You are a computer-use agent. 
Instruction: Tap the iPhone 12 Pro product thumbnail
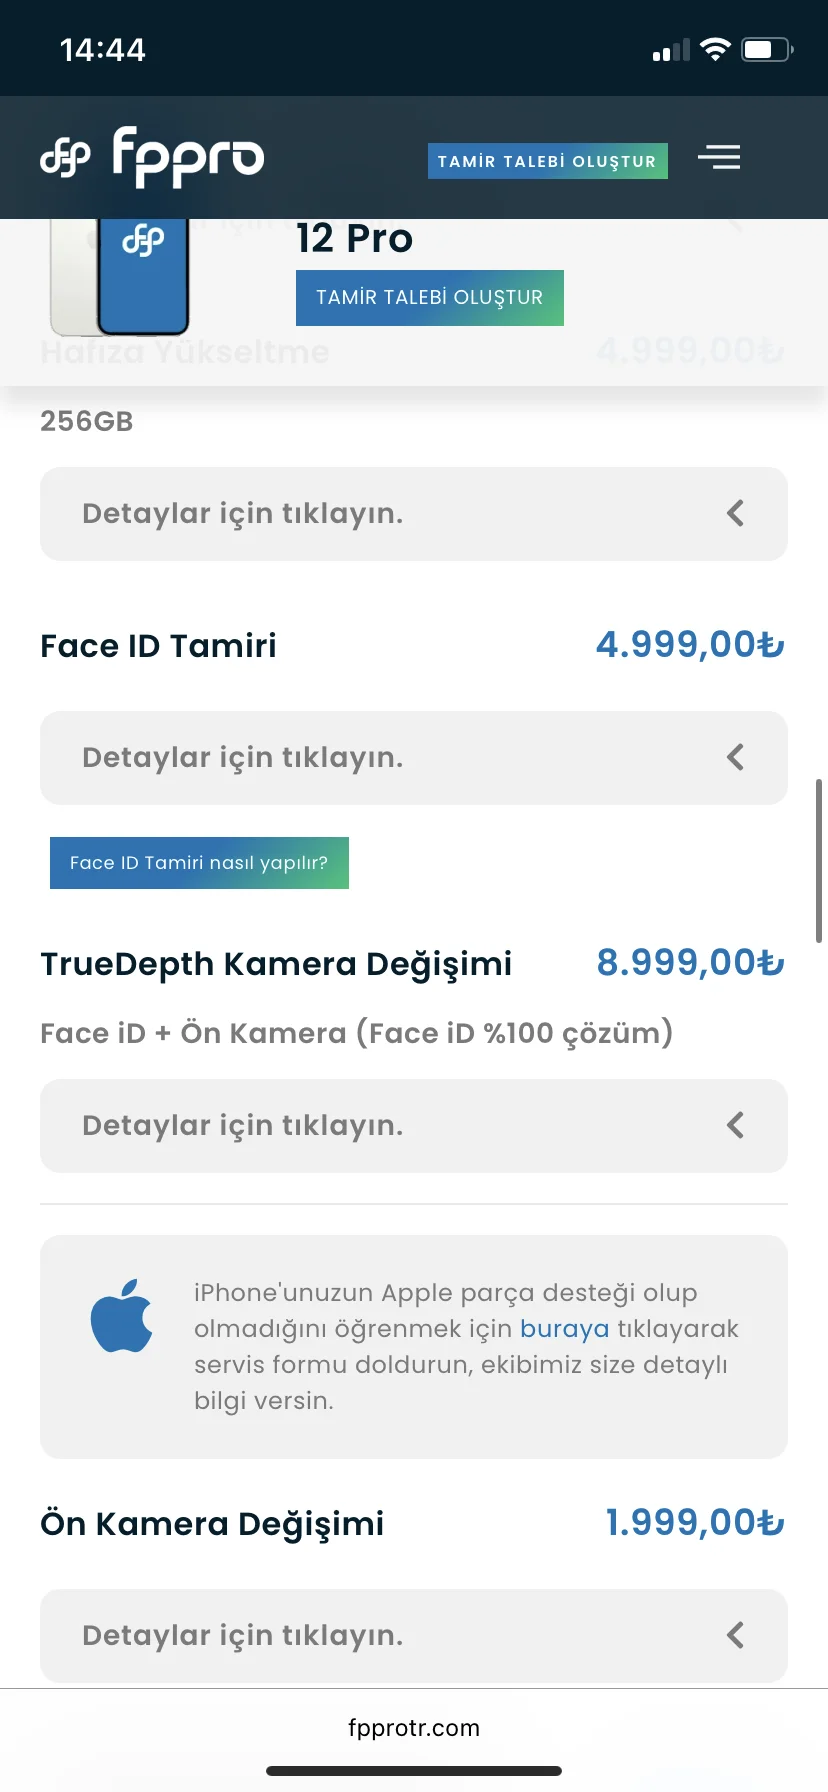(121, 276)
